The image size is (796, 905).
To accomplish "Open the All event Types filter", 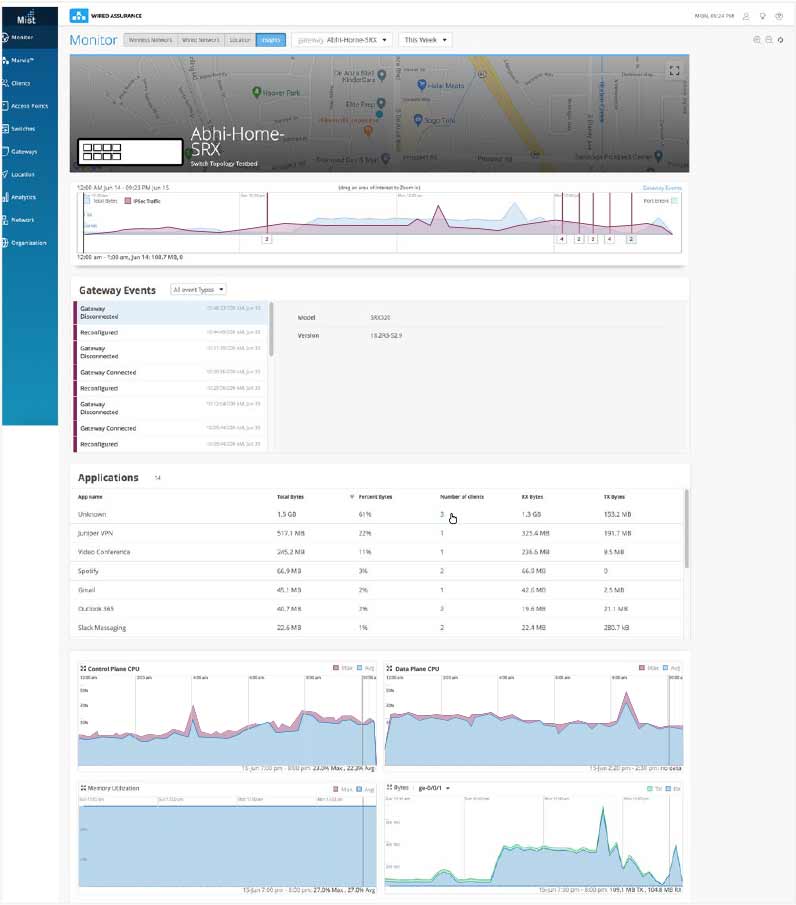I will coord(199,290).
